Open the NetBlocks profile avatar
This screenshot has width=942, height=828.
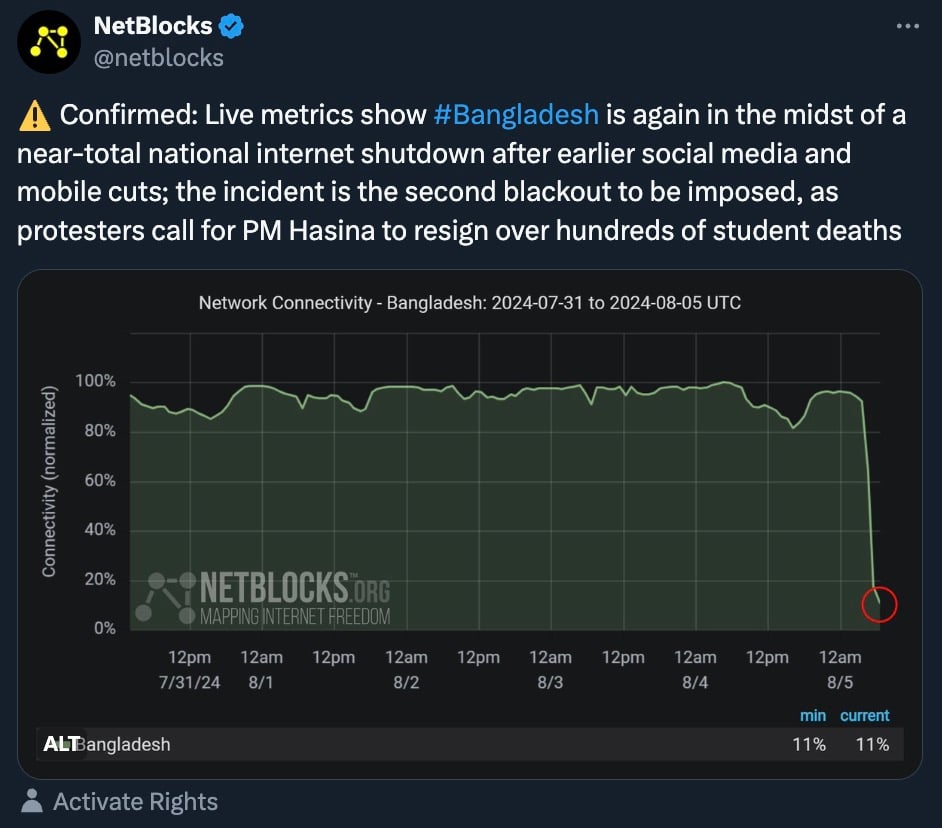coord(49,41)
